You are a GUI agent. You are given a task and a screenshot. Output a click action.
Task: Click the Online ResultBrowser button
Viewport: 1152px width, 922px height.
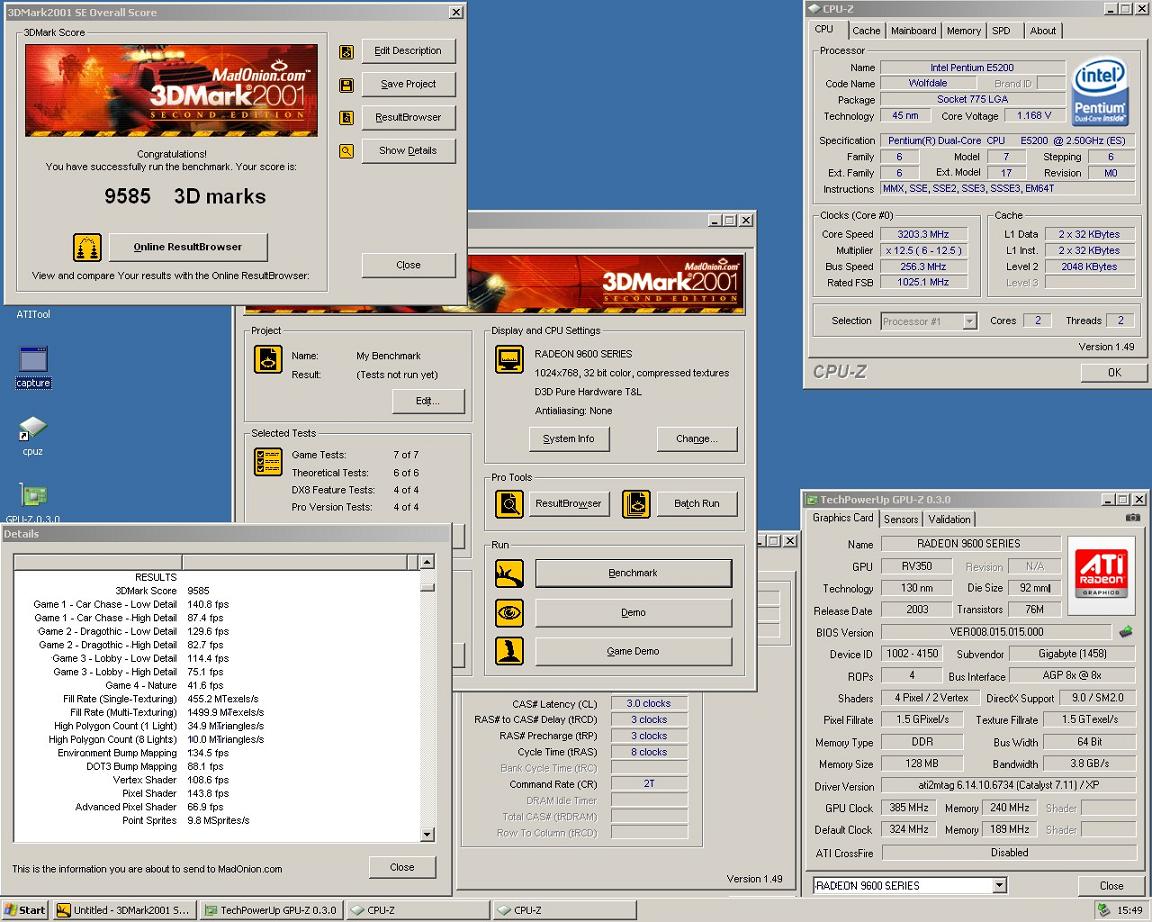188,248
